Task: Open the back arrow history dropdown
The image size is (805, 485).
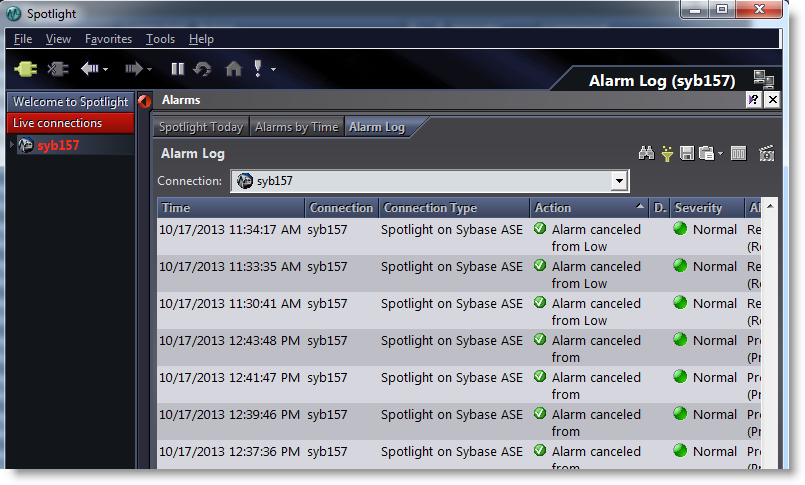Action: pos(105,69)
